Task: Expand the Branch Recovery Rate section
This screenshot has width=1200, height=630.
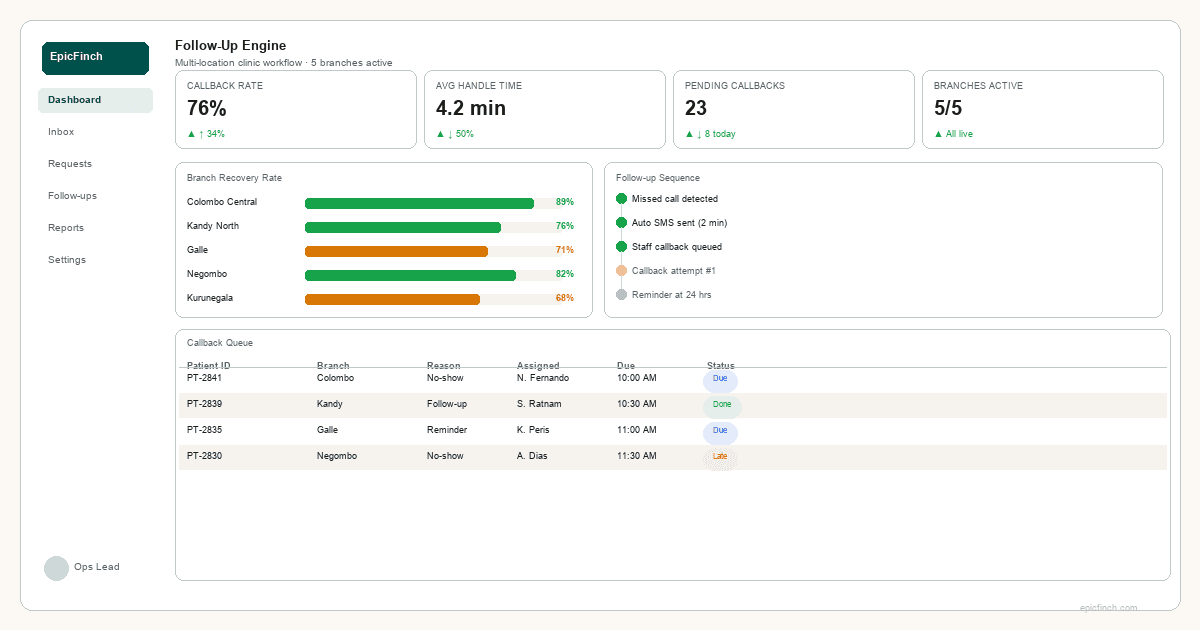Action: pos(231,178)
